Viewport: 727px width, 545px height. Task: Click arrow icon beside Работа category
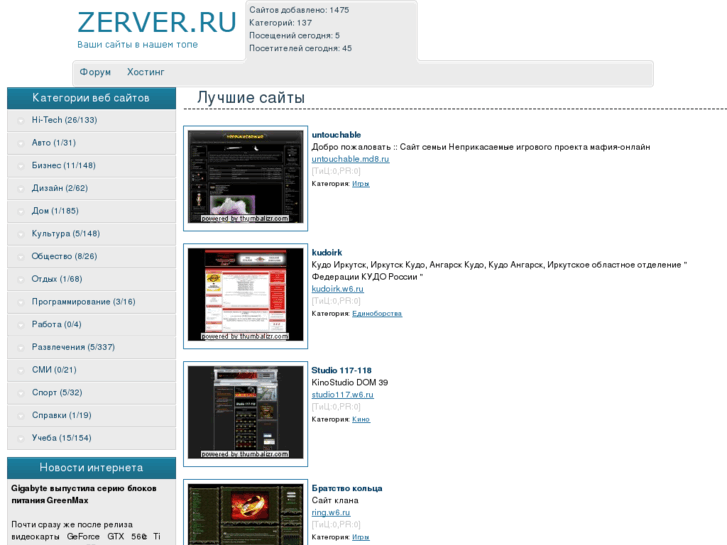(x=20, y=325)
